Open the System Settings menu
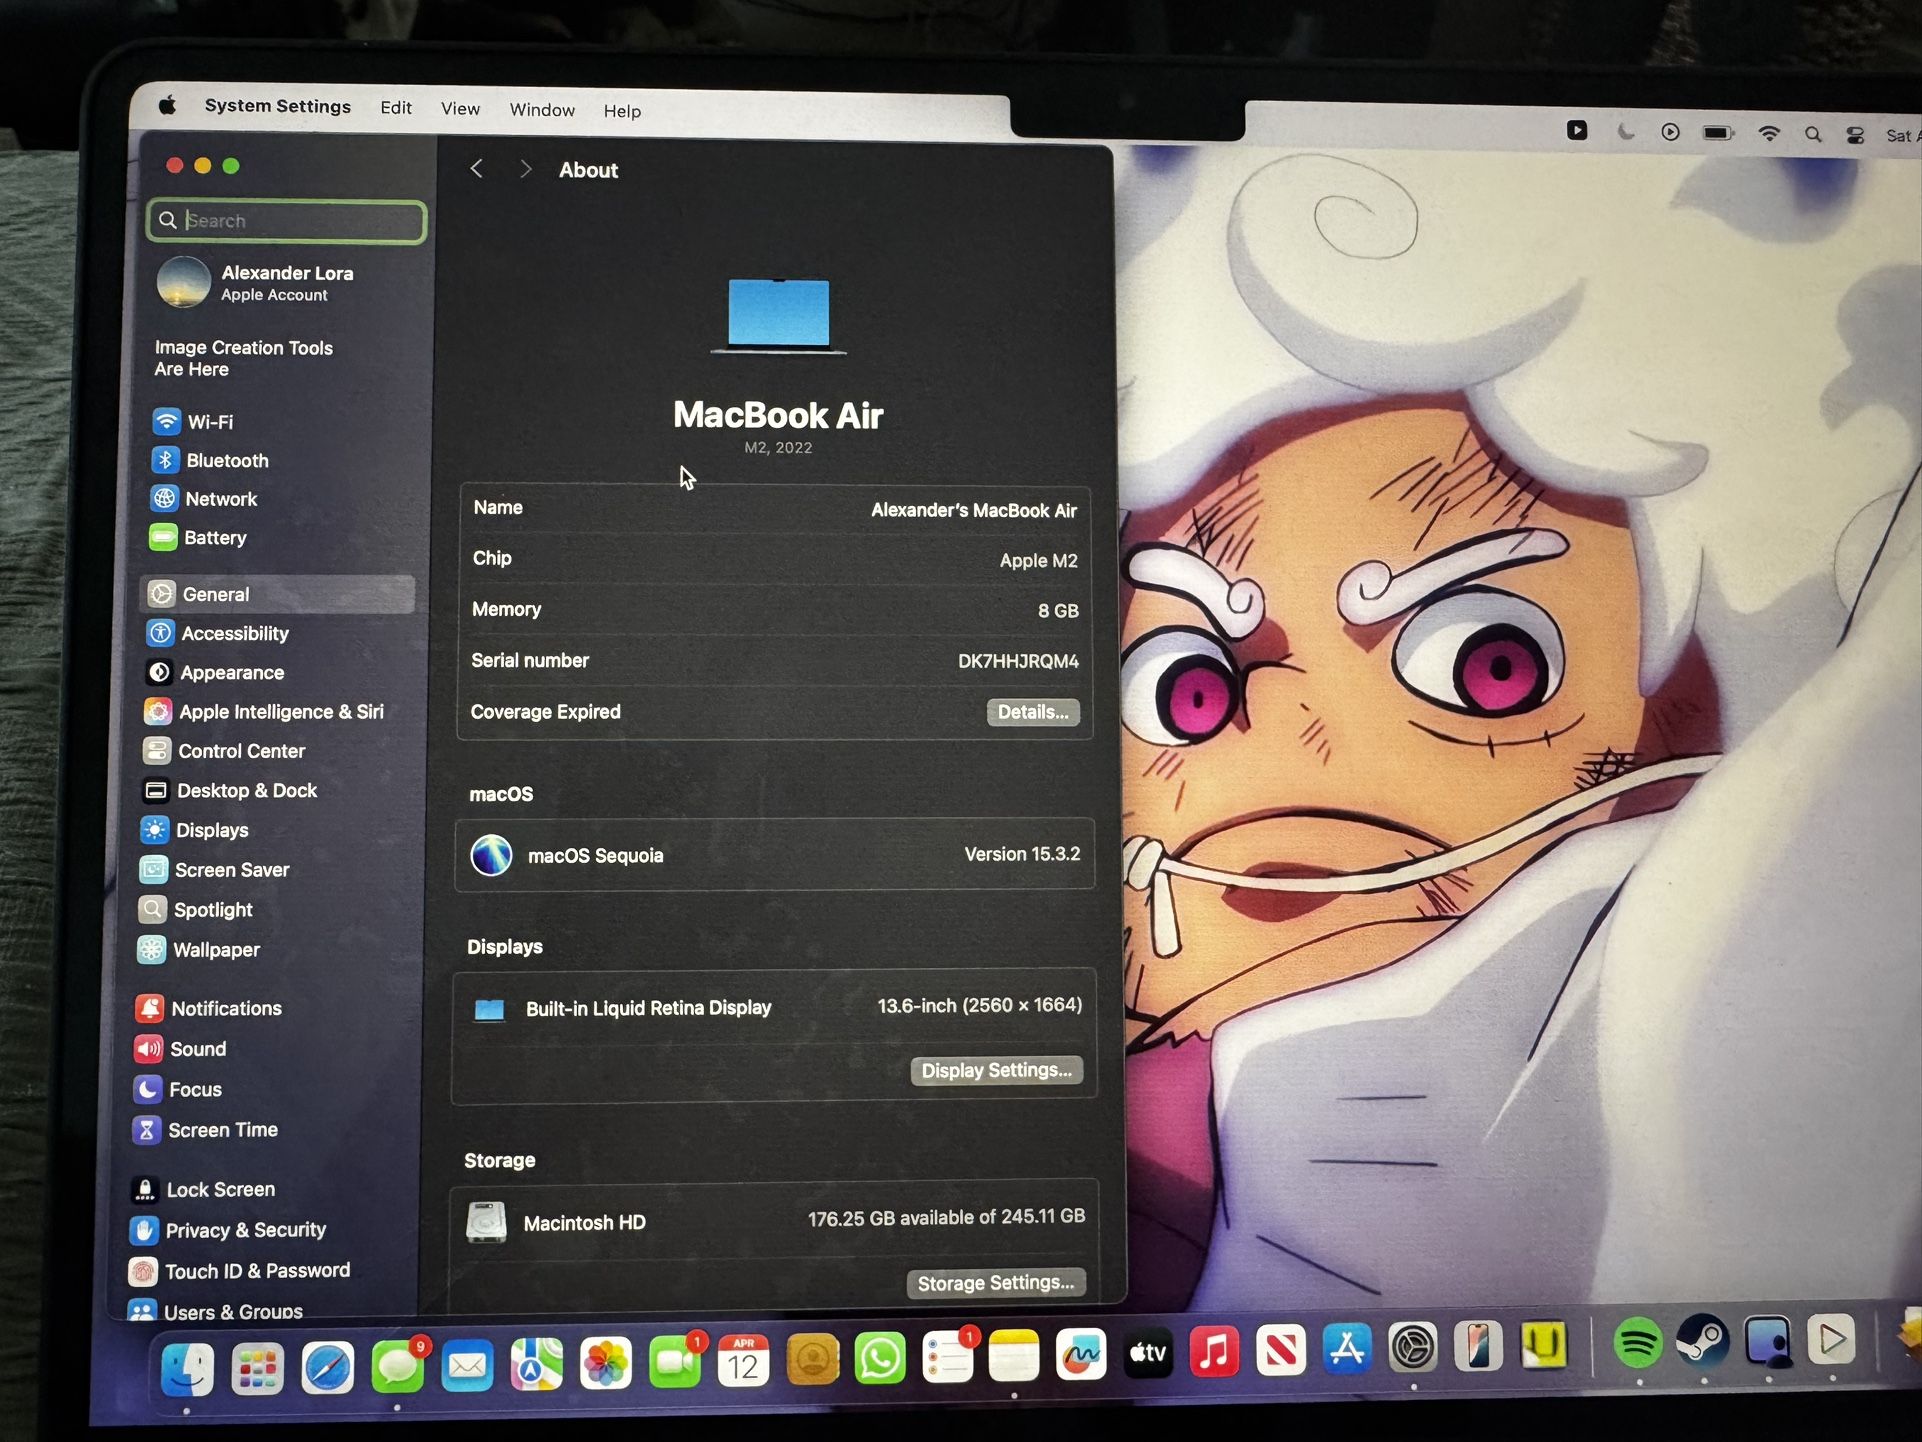Screen dimensions: 1922x1442 point(278,106)
